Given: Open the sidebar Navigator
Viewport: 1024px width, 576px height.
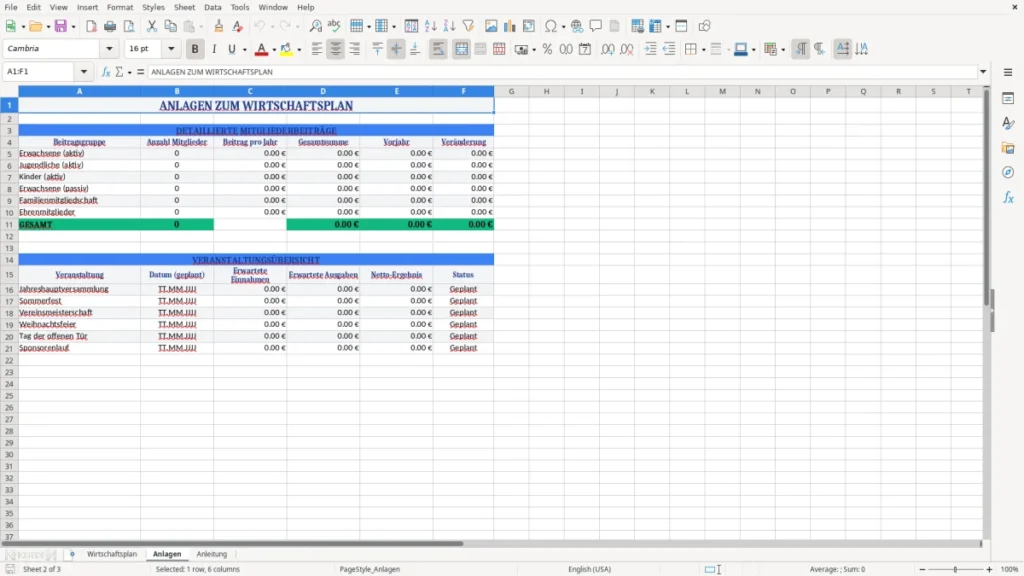Looking at the screenshot, I should click(1008, 172).
